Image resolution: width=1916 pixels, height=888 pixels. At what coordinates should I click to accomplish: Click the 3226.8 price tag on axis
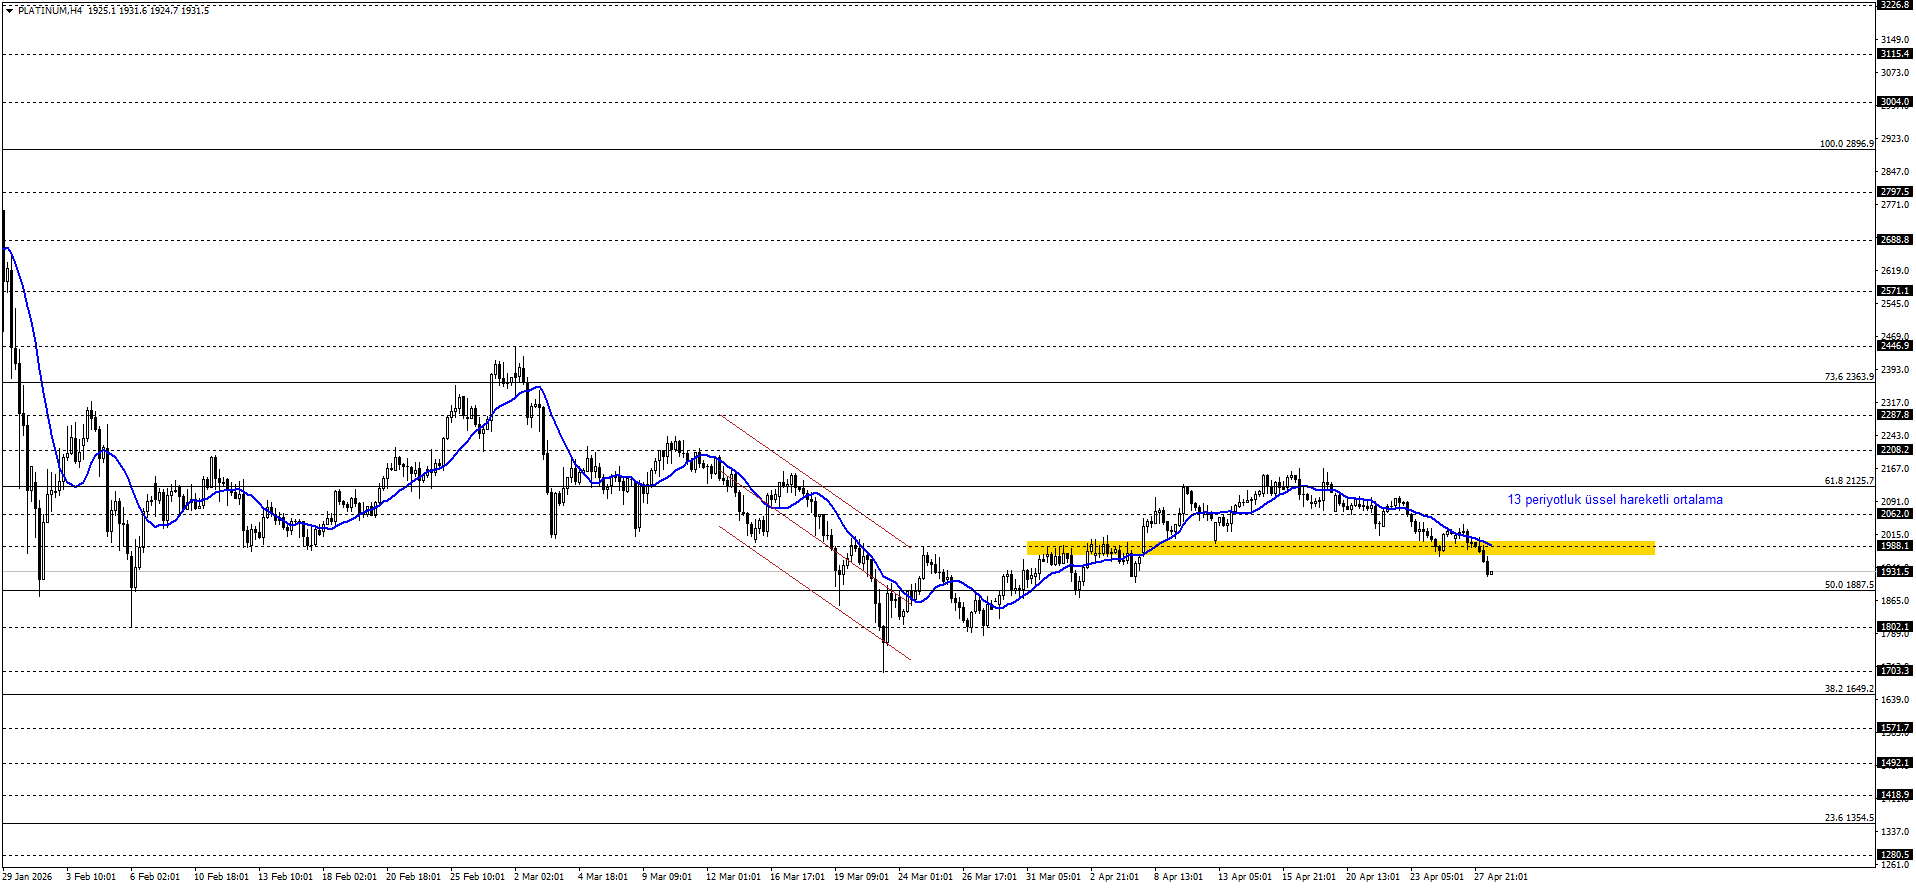point(1894,5)
